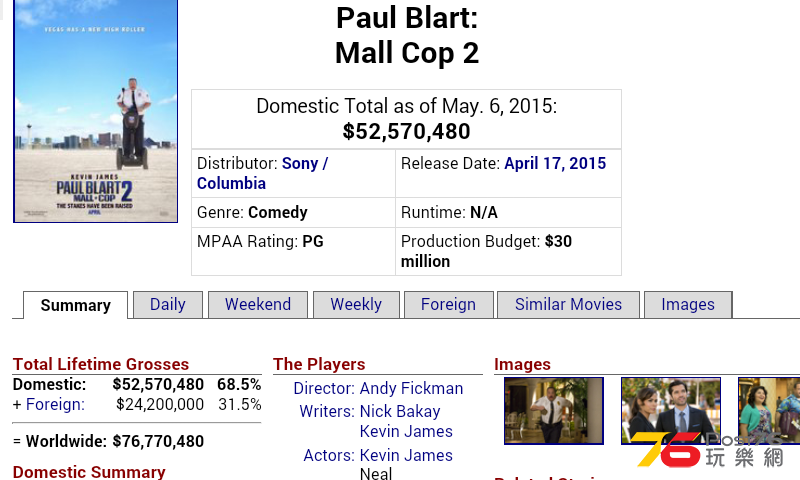This screenshot has width=800, height=480.
Task: View the thumbnail of woman and suited man
Action: pos(671,411)
